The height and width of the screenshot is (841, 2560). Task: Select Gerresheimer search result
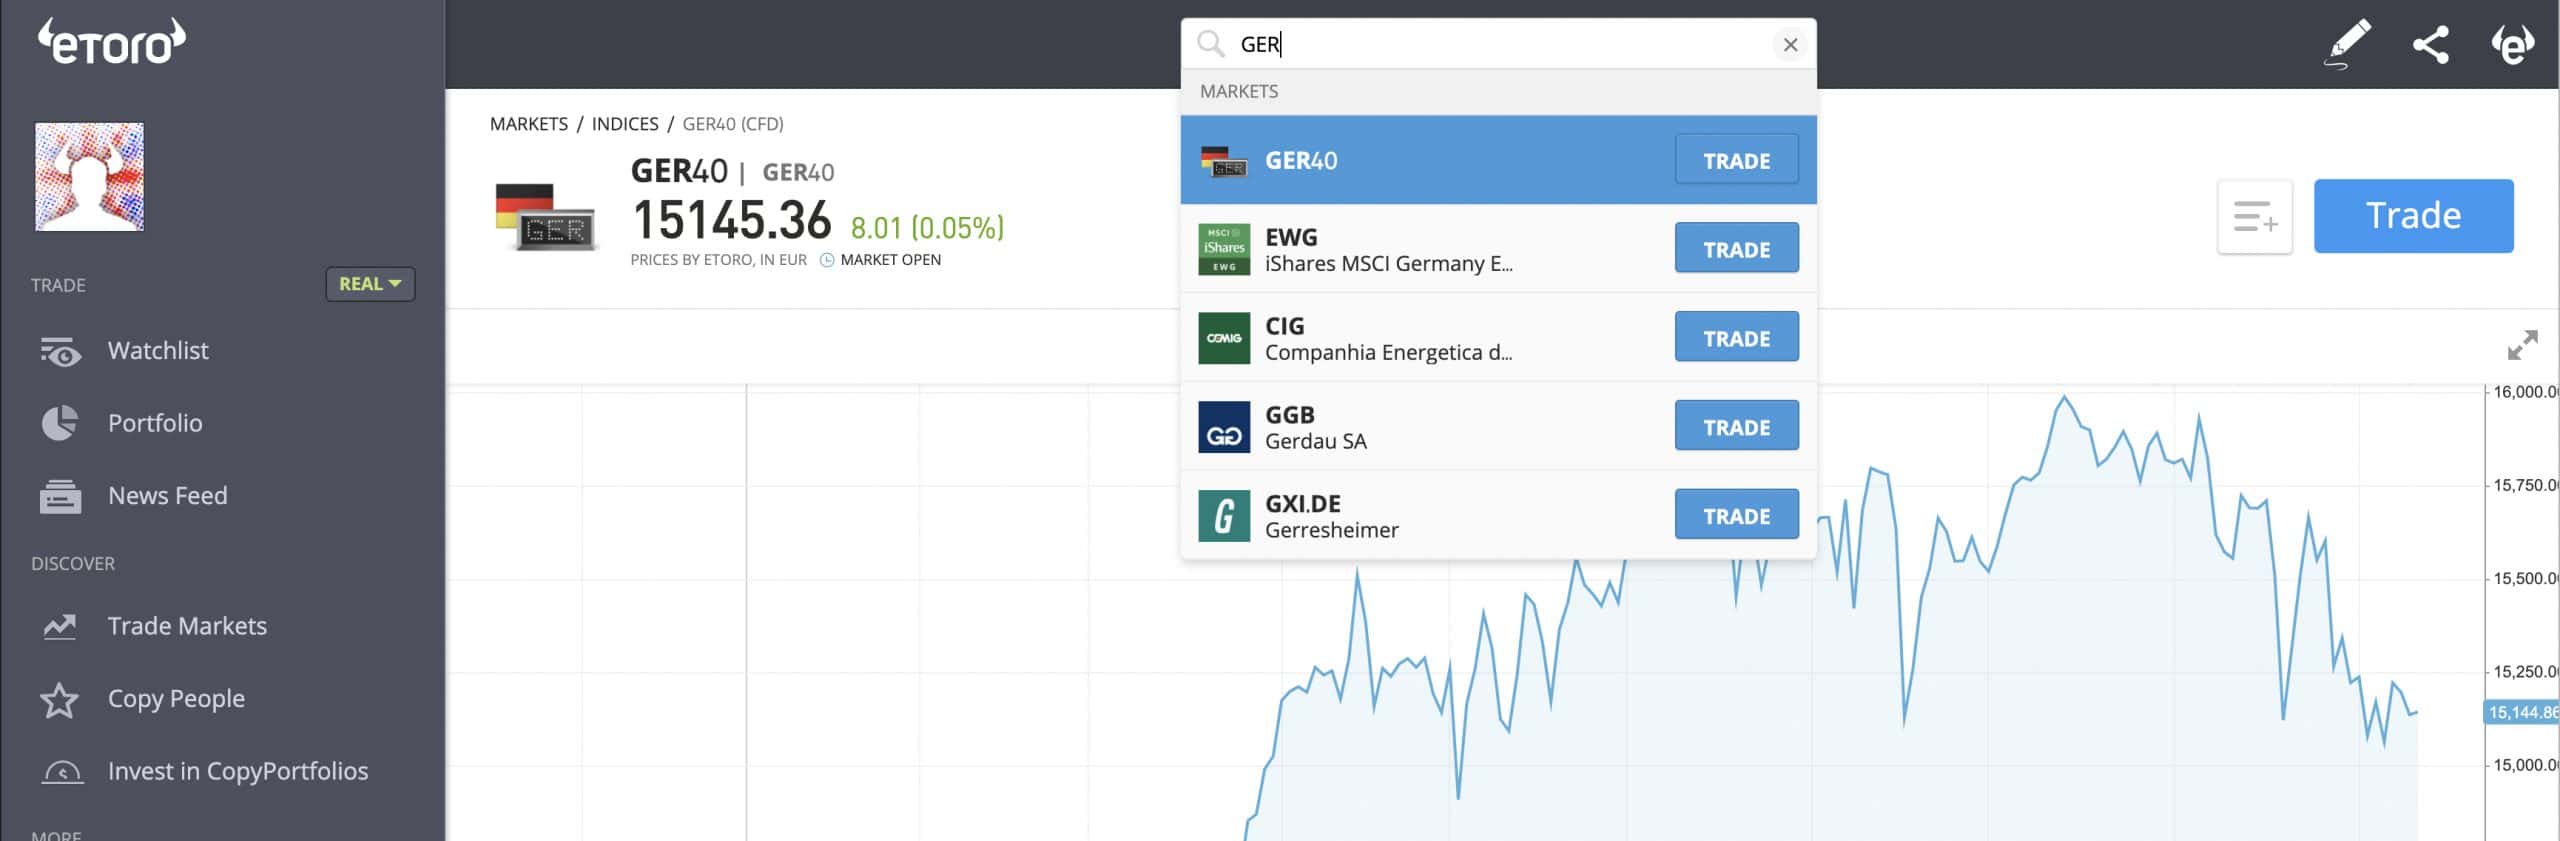point(1498,516)
